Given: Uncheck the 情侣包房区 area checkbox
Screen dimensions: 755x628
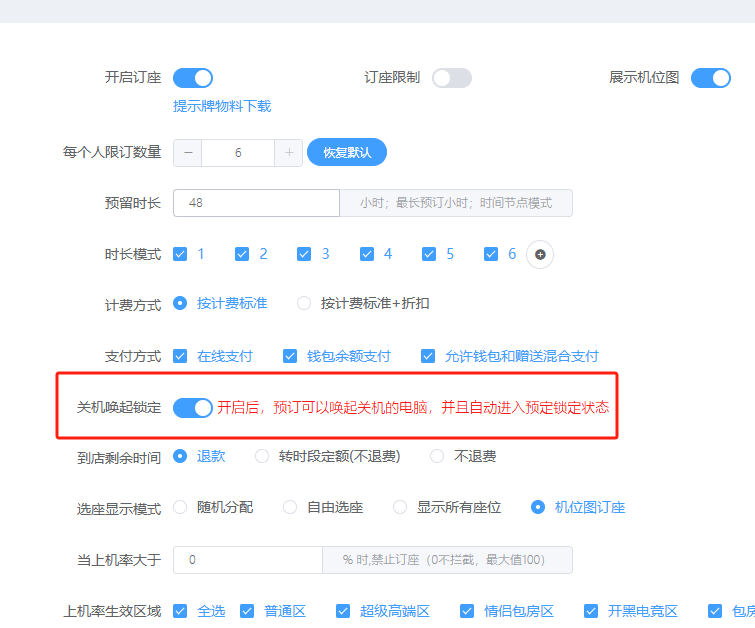Looking at the screenshot, I should [467, 611].
